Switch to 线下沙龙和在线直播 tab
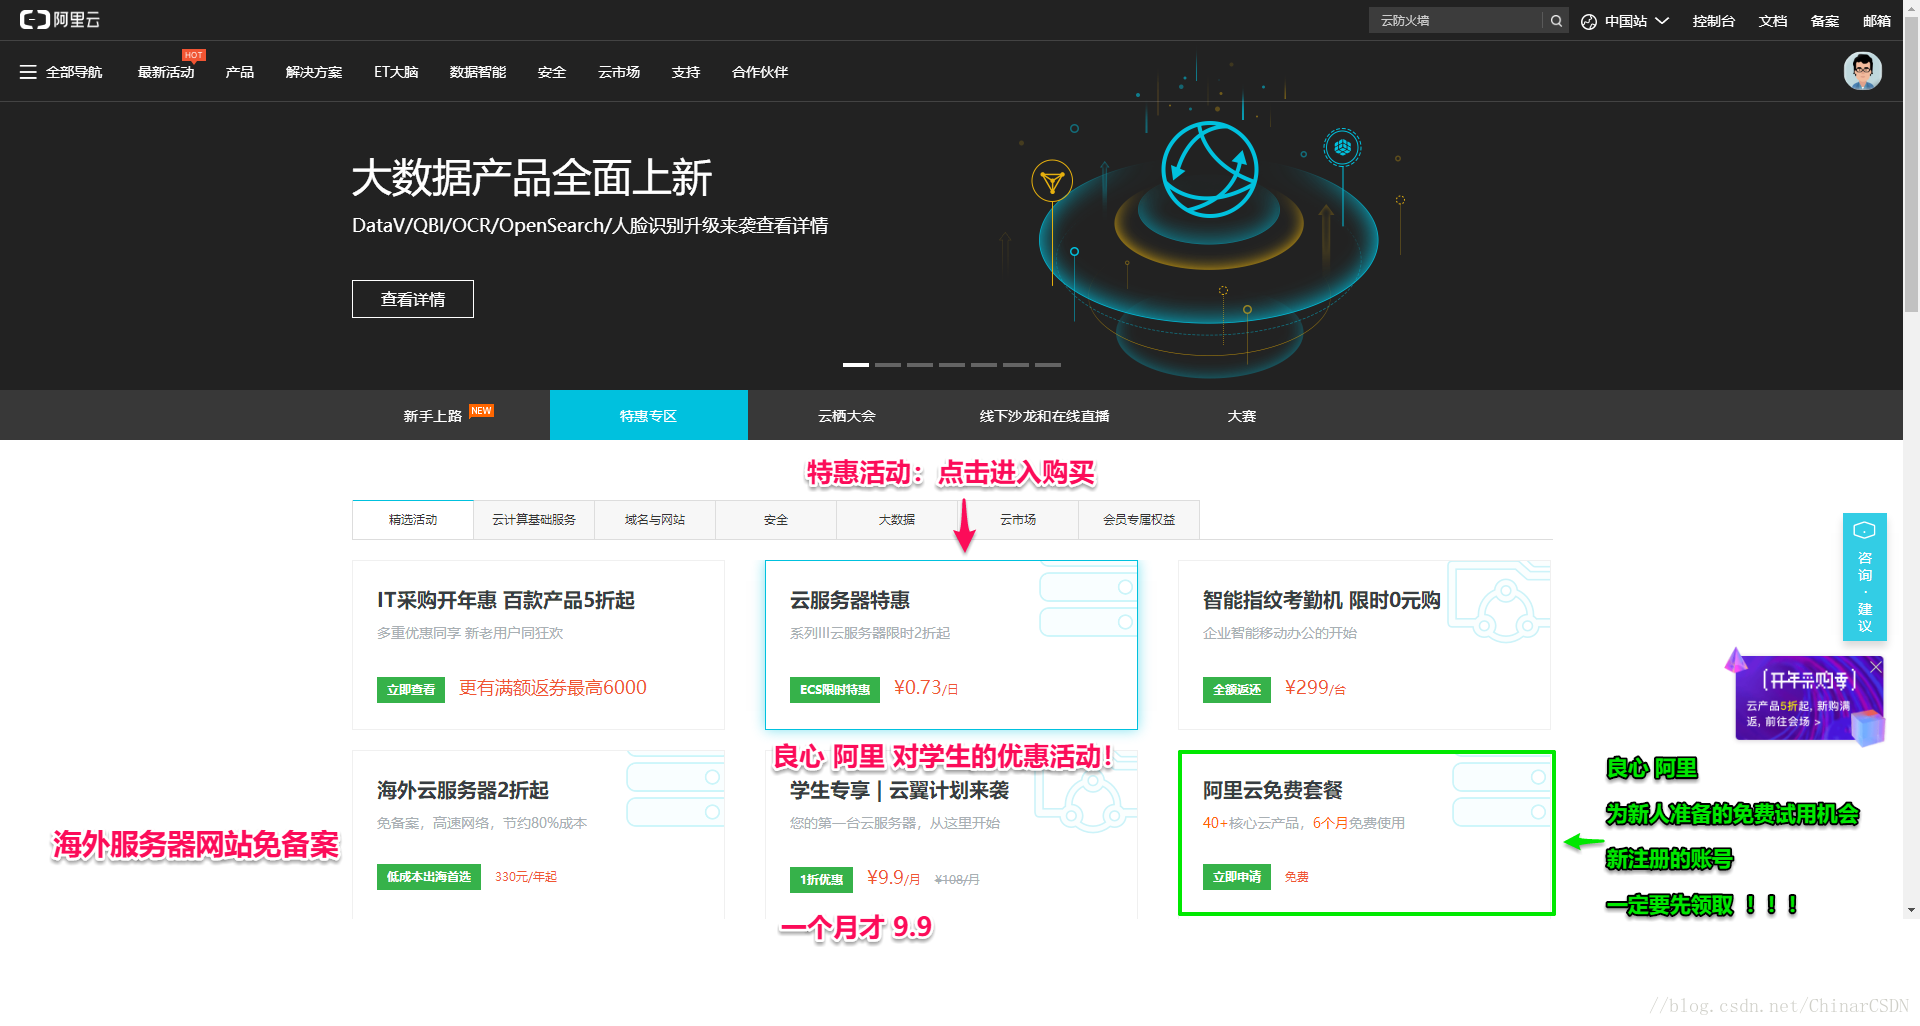Image resolution: width=1920 pixels, height=1026 pixels. pos(1045,415)
